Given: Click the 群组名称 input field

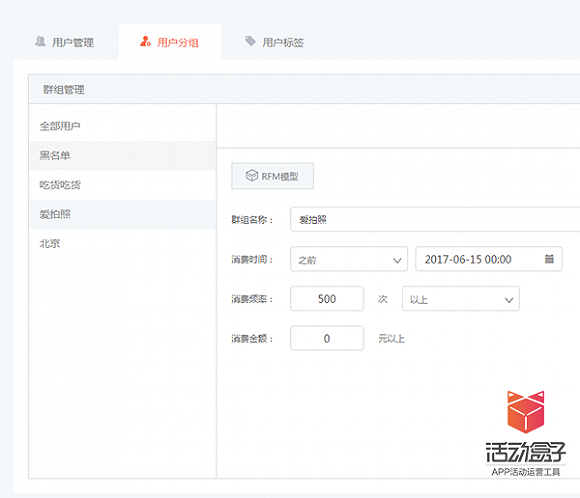Looking at the screenshot, I should click(x=435, y=219).
